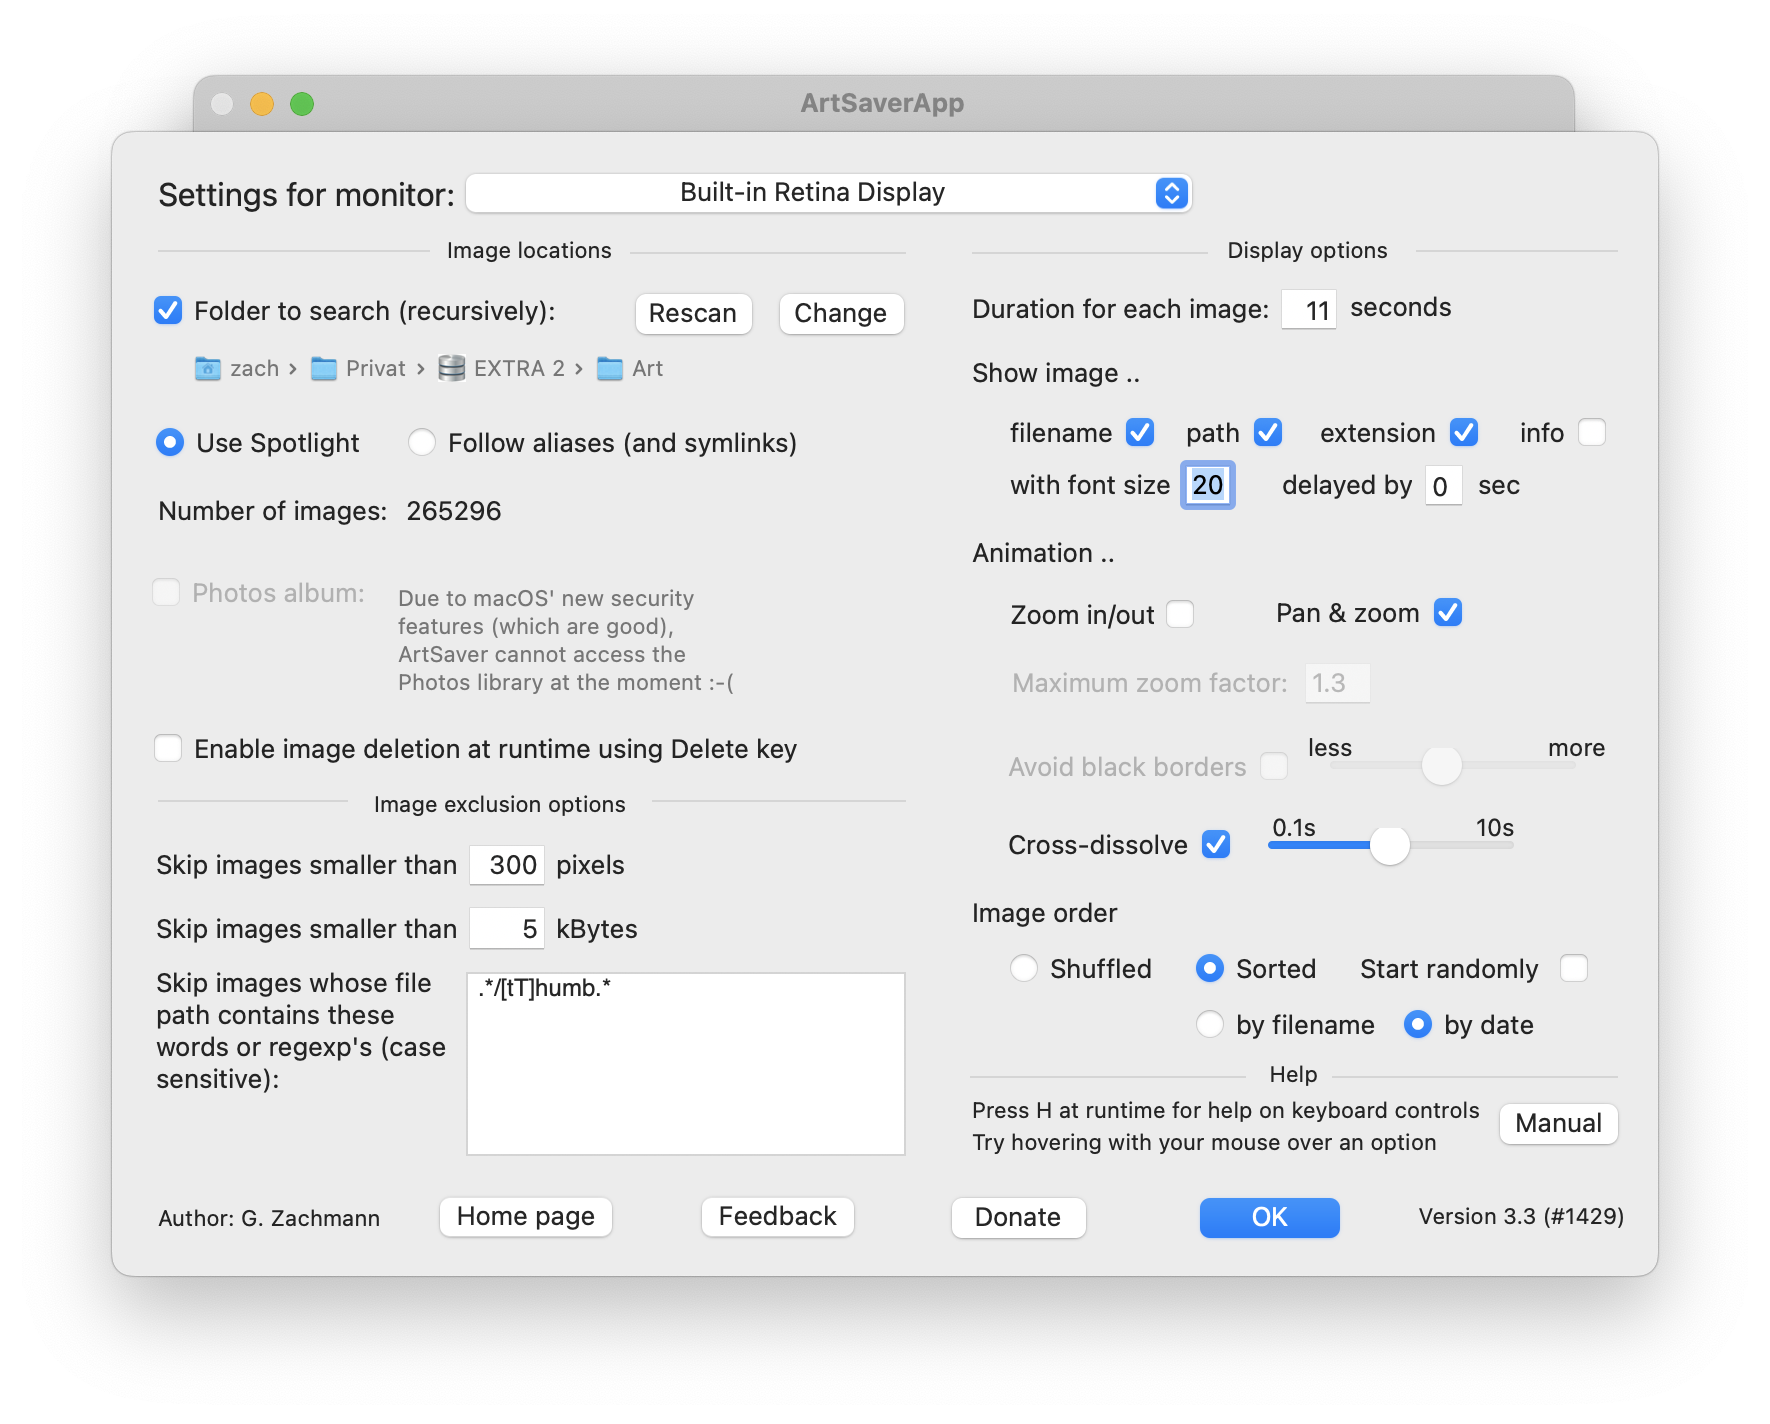Confirm settings with OK

[1270, 1217]
